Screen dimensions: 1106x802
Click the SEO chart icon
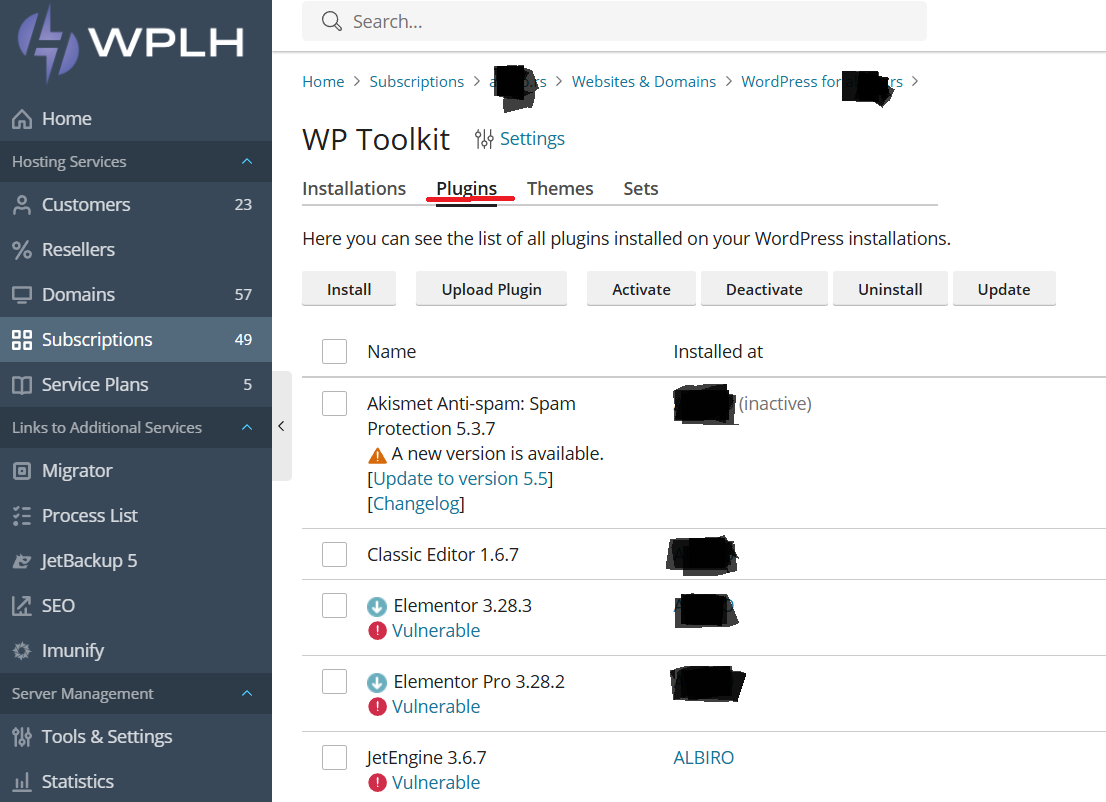pos(22,606)
